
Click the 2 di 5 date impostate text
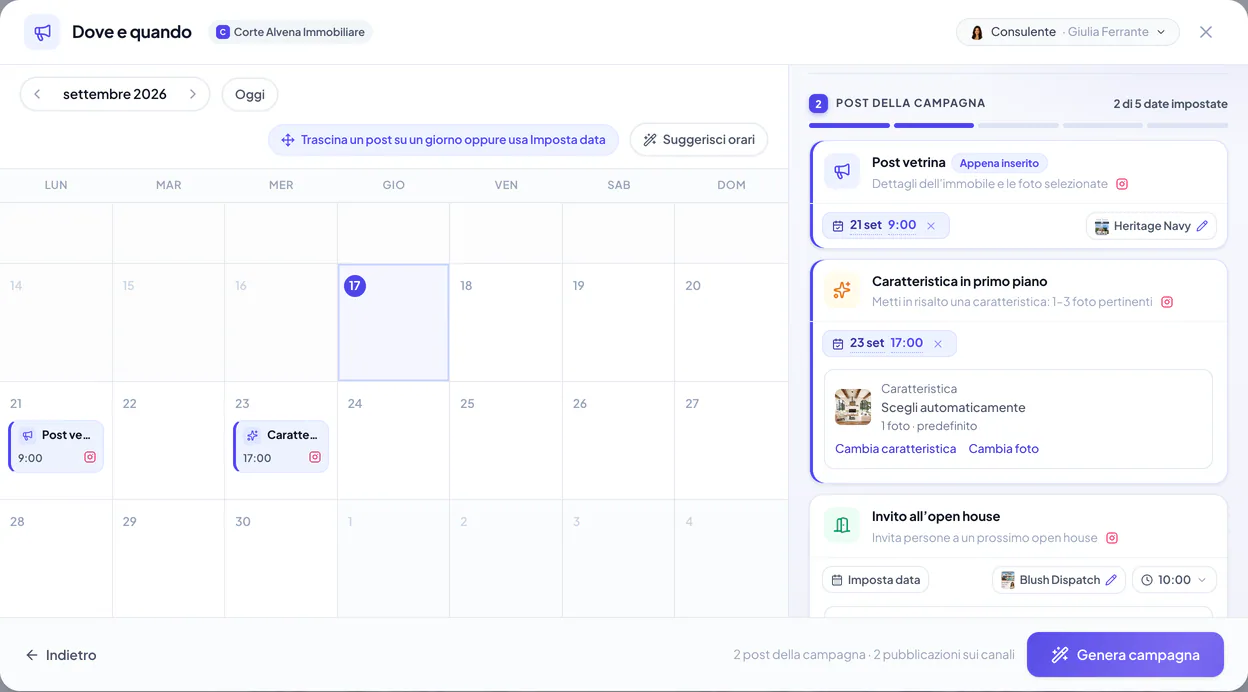pyautogui.click(x=1170, y=104)
